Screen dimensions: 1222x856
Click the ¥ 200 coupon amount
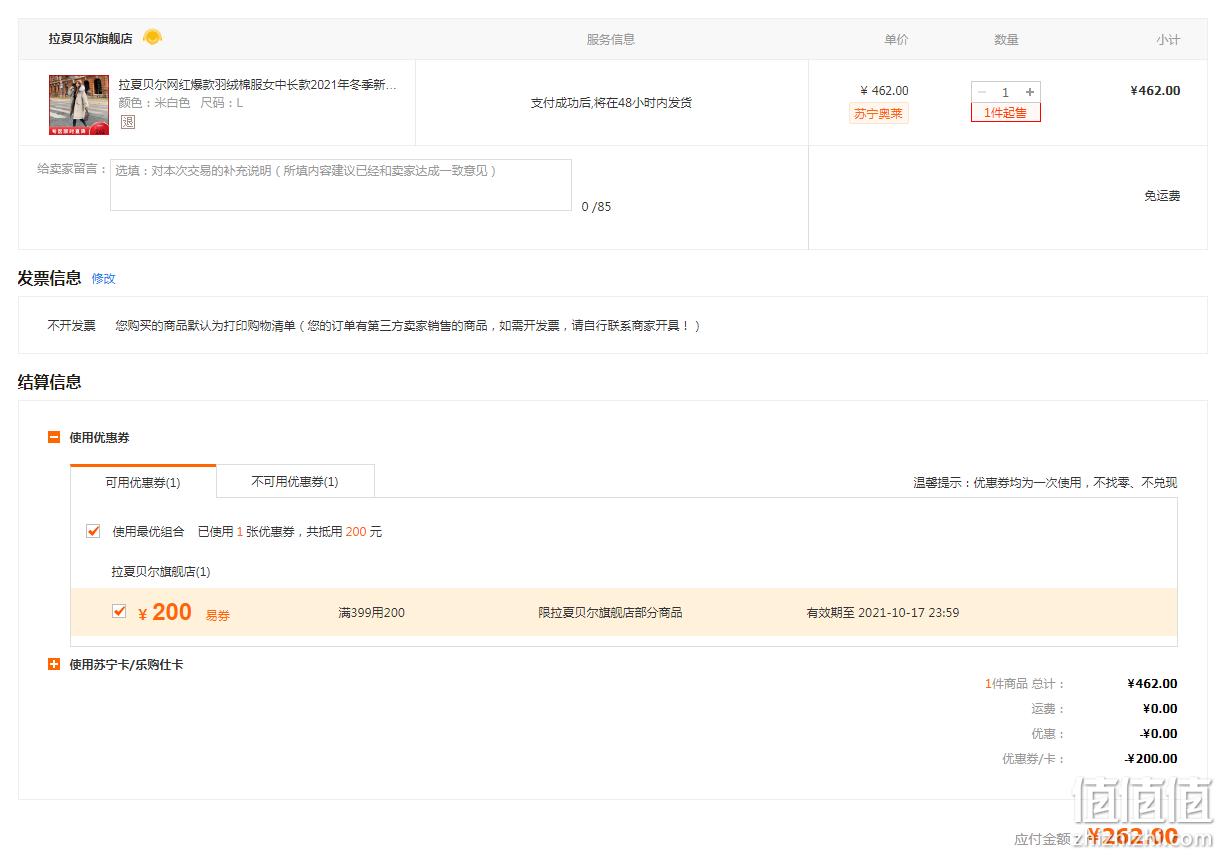165,612
